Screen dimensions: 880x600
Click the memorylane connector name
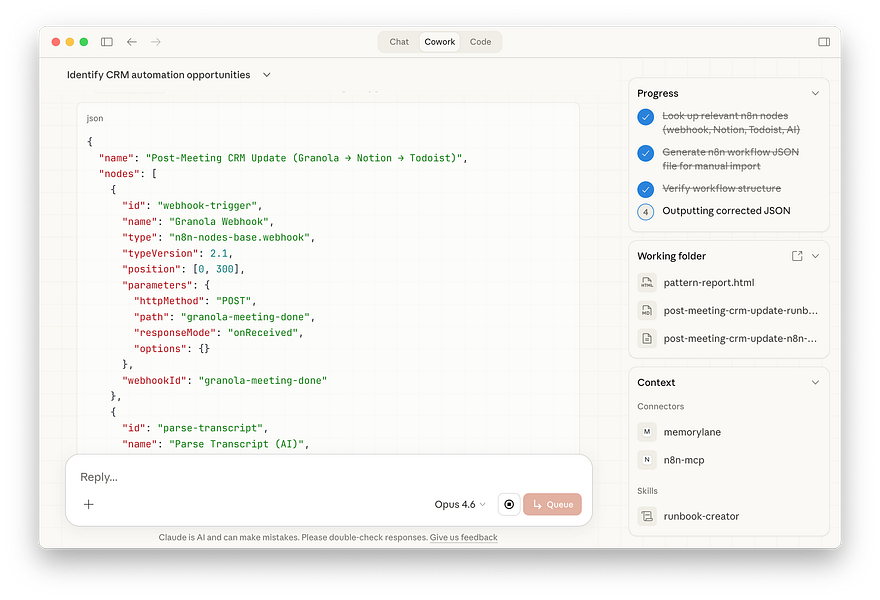point(692,432)
